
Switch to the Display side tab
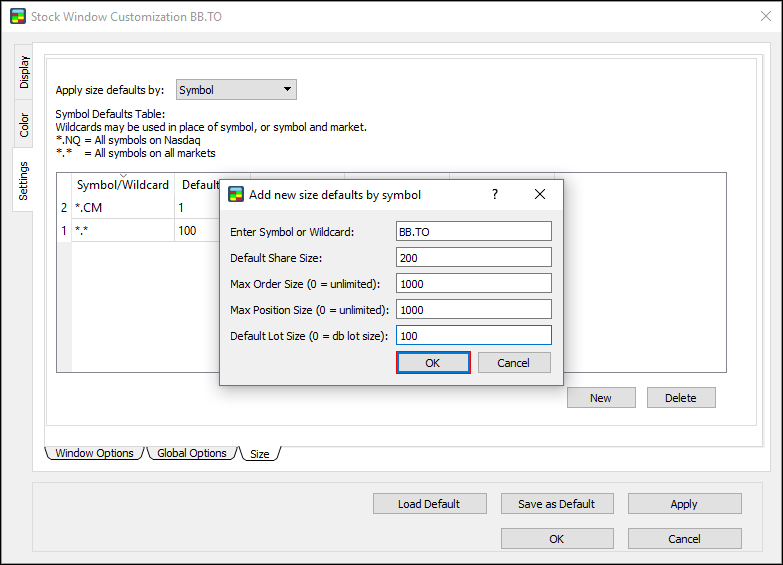pos(24,71)
